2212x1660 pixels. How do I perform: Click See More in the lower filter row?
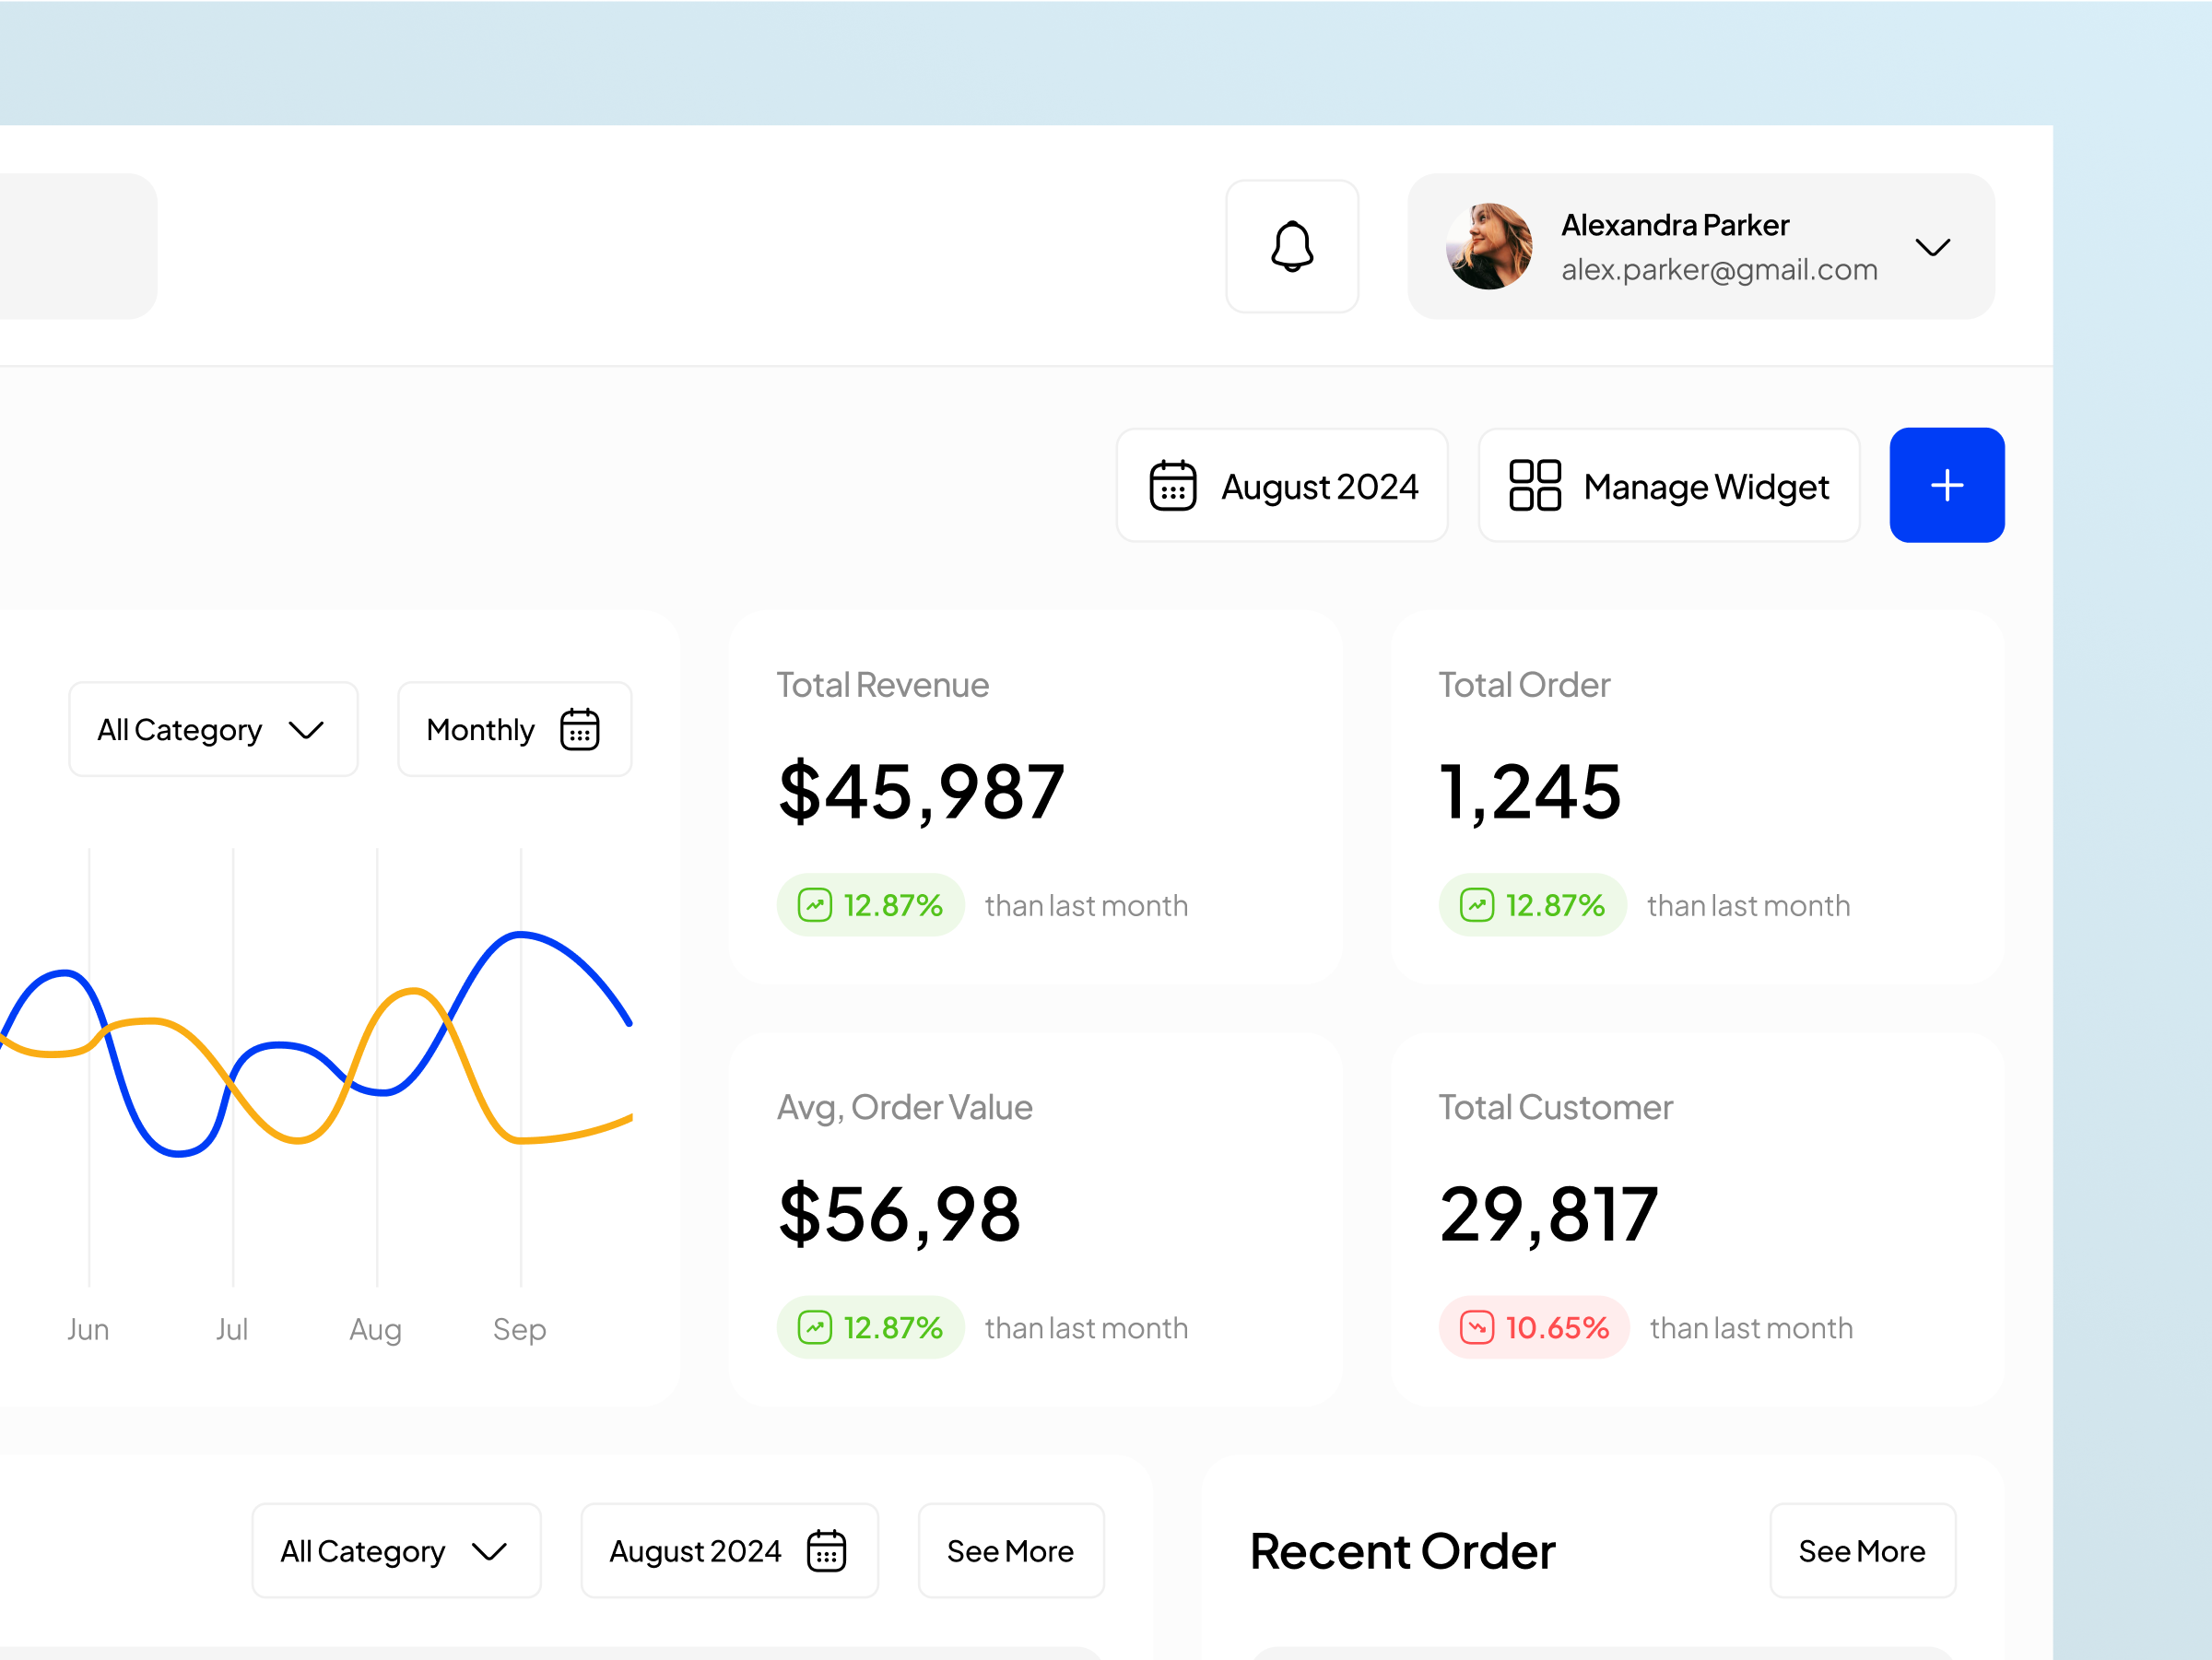point(1010,1550)
